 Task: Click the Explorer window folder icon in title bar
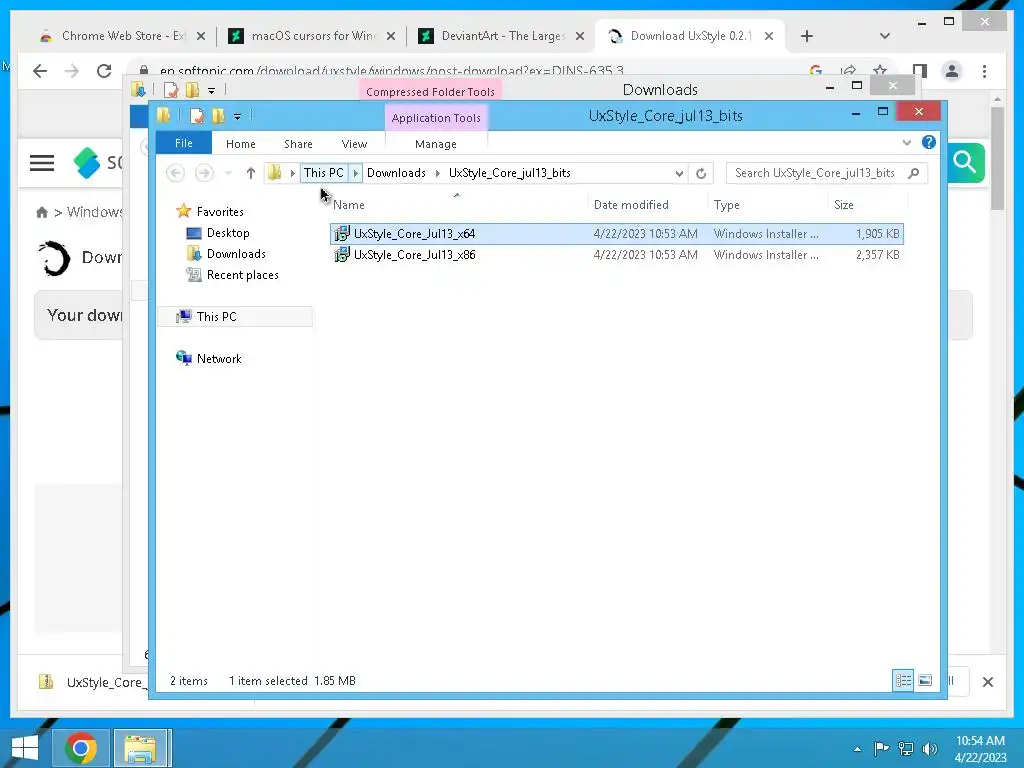[163, 116]
